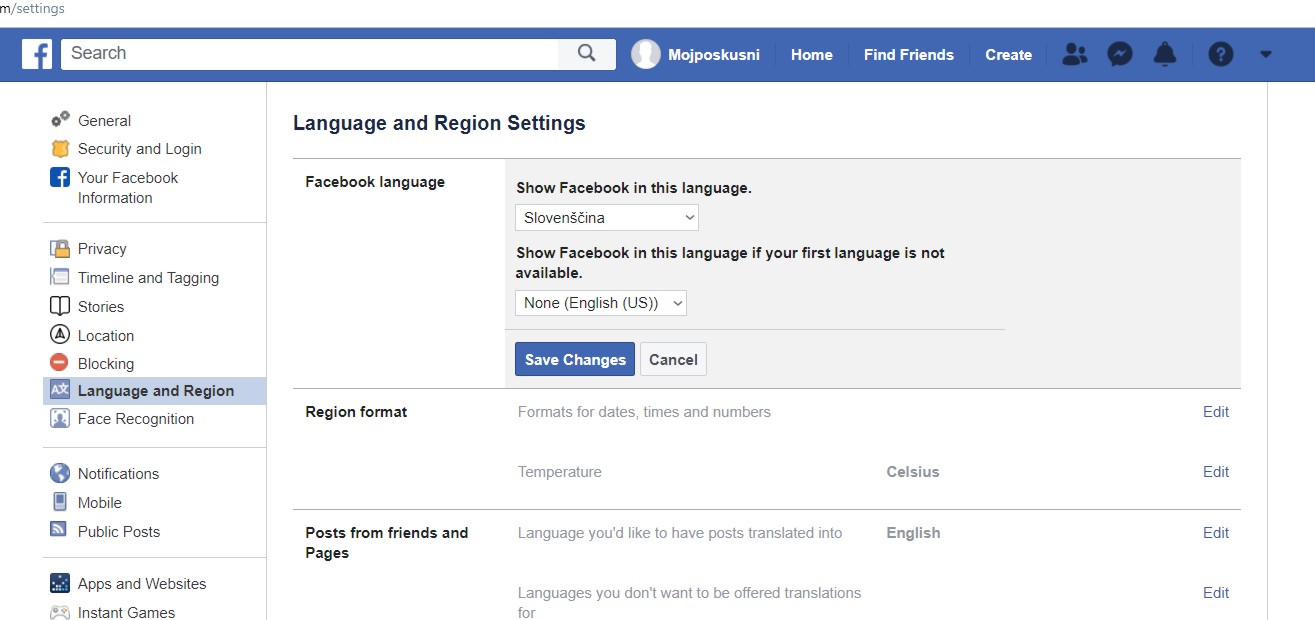Image resolution: width=1315 pixels, height=620 pixels.
Task: Click the Cancel button
Action: pyautogui.click(x=673, y=360)
